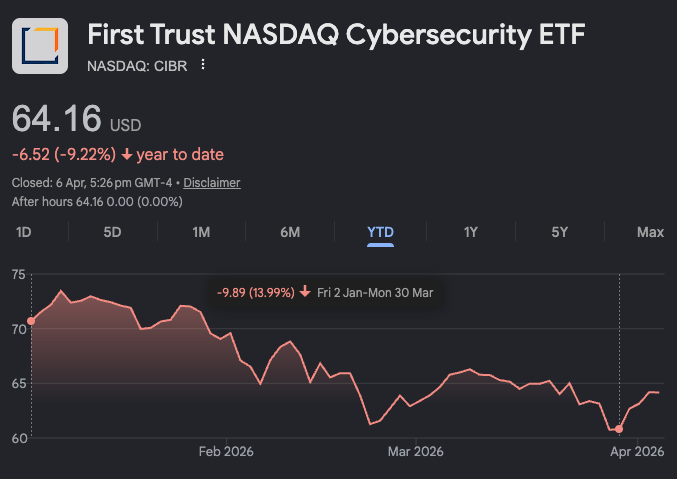Select the 1D time range tab
Image resolution: width=677 pixels, height=479 pixels.
point(23,232)
